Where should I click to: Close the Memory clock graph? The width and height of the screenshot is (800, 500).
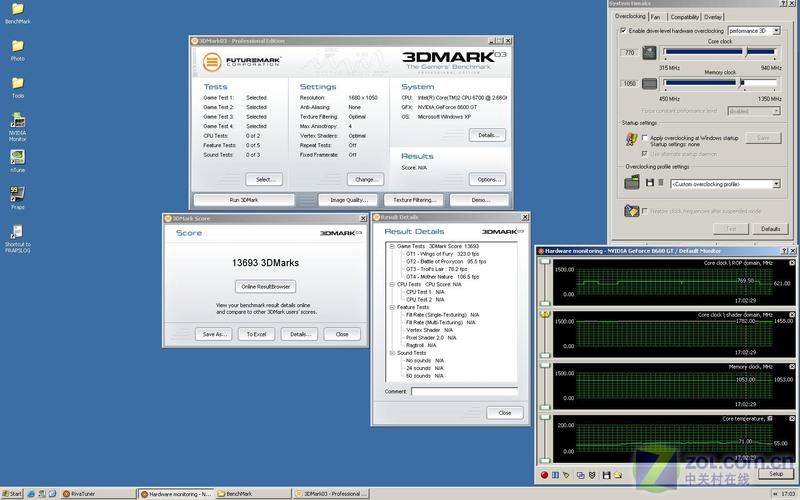tap(792, 366)
